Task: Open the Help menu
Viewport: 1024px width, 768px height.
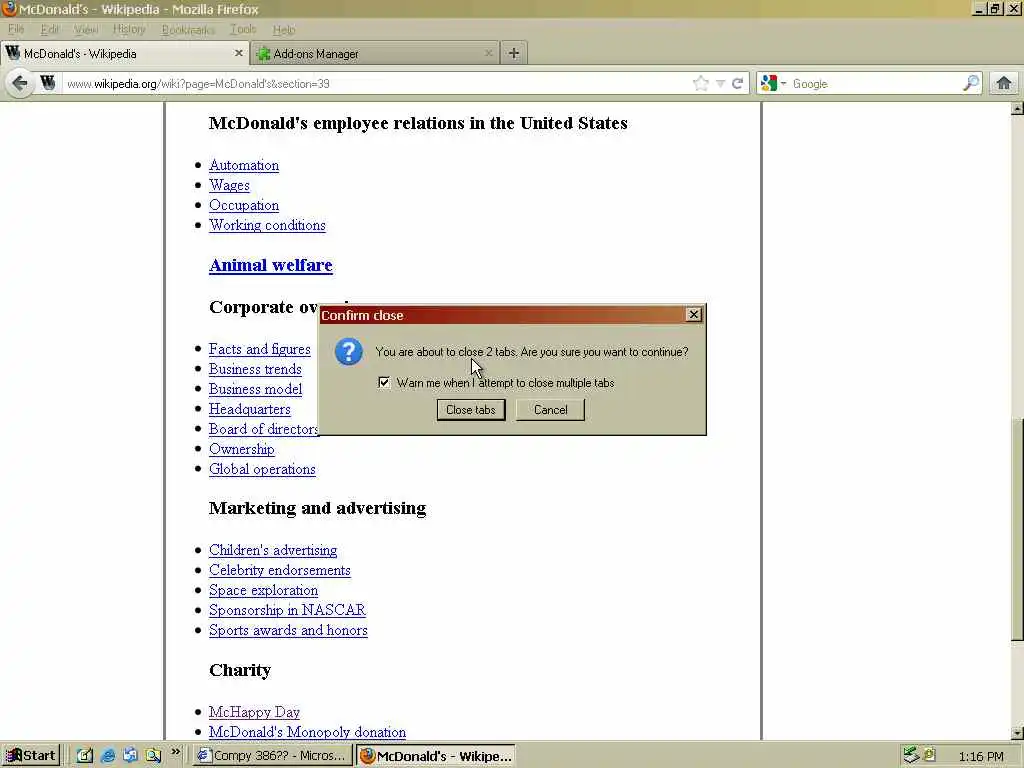Action: click(284, 29)
